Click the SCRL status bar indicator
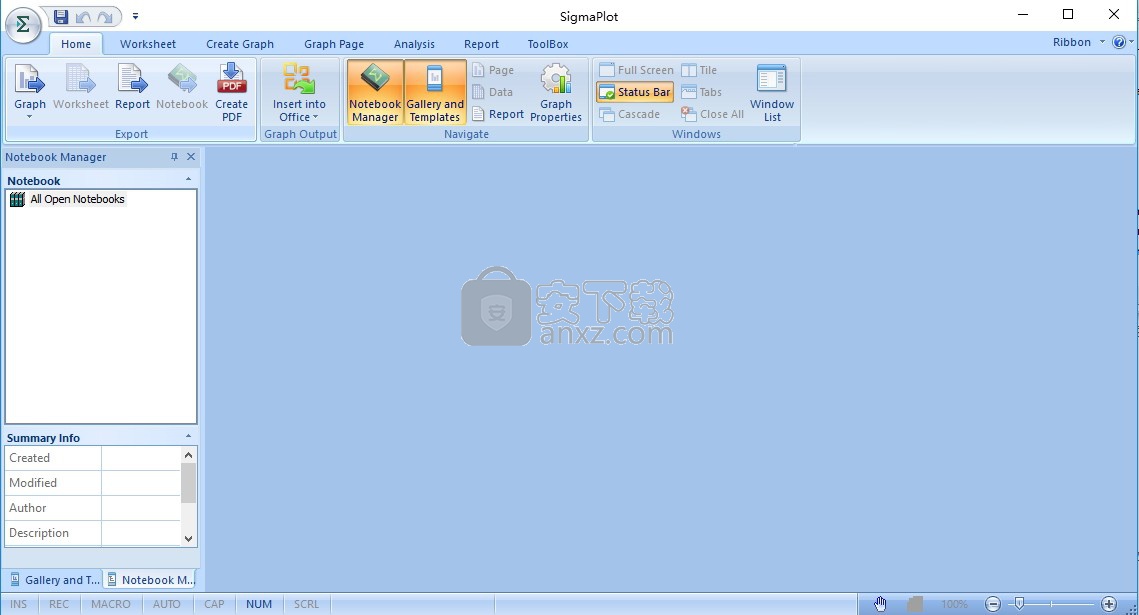Image resolution: width=1139 pixels, height=615 pixels. [x=307, y=604]
